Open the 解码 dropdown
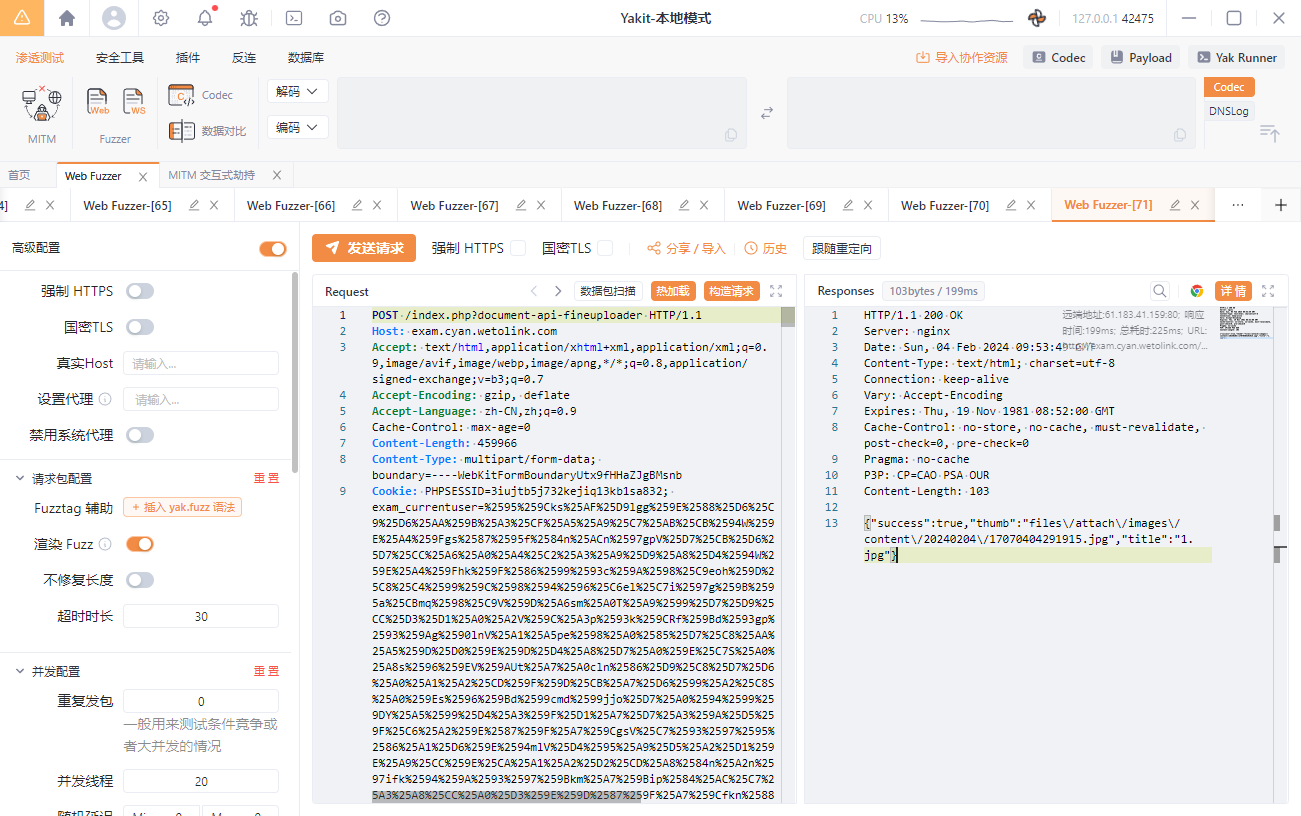The width and height of the screenshot is (1301, 816). click(298, 91)
